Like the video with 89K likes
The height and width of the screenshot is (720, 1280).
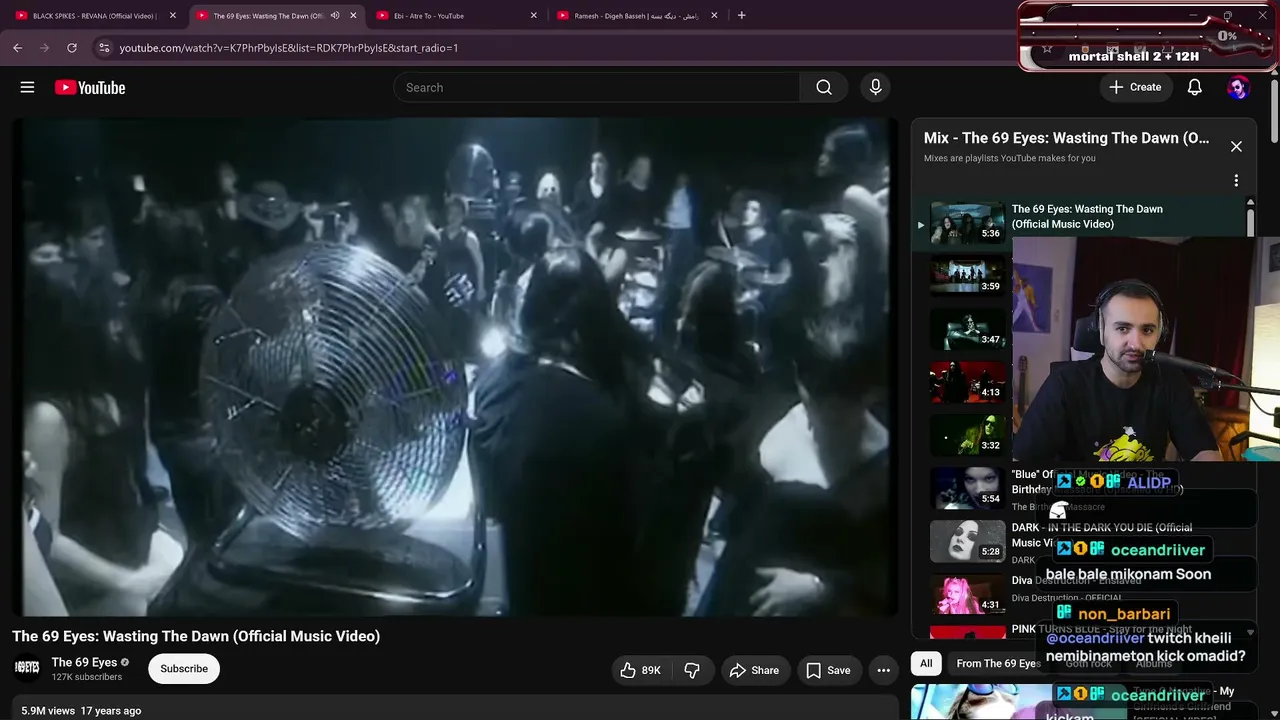pos(640,670)
